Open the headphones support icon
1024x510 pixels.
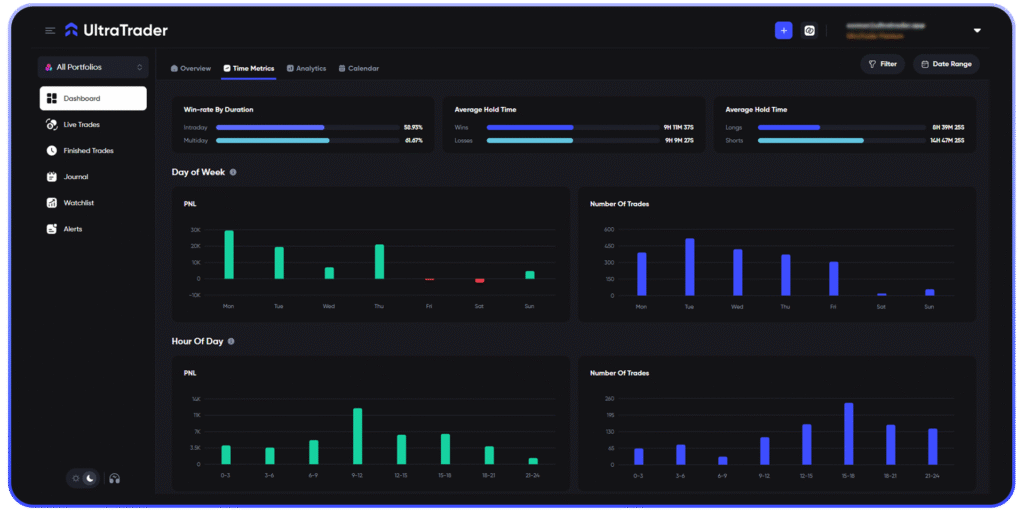[x=115, y=478]
